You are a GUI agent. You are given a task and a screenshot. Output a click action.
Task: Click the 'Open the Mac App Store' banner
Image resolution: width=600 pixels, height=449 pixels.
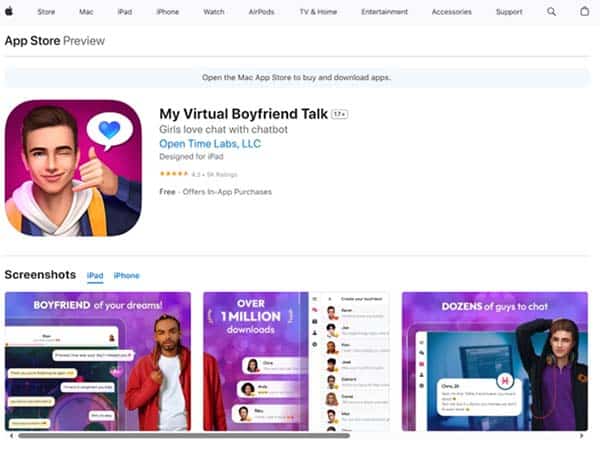click(x=297, y=78)
